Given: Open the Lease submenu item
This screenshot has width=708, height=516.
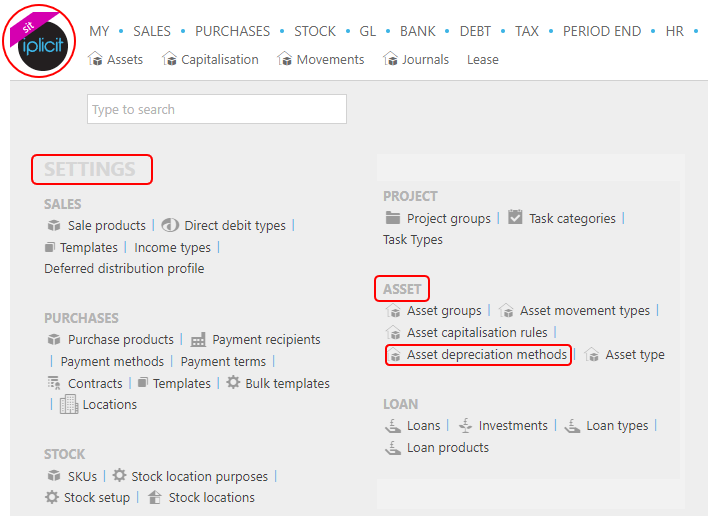Looking at the screenshot, I should 483,60.
